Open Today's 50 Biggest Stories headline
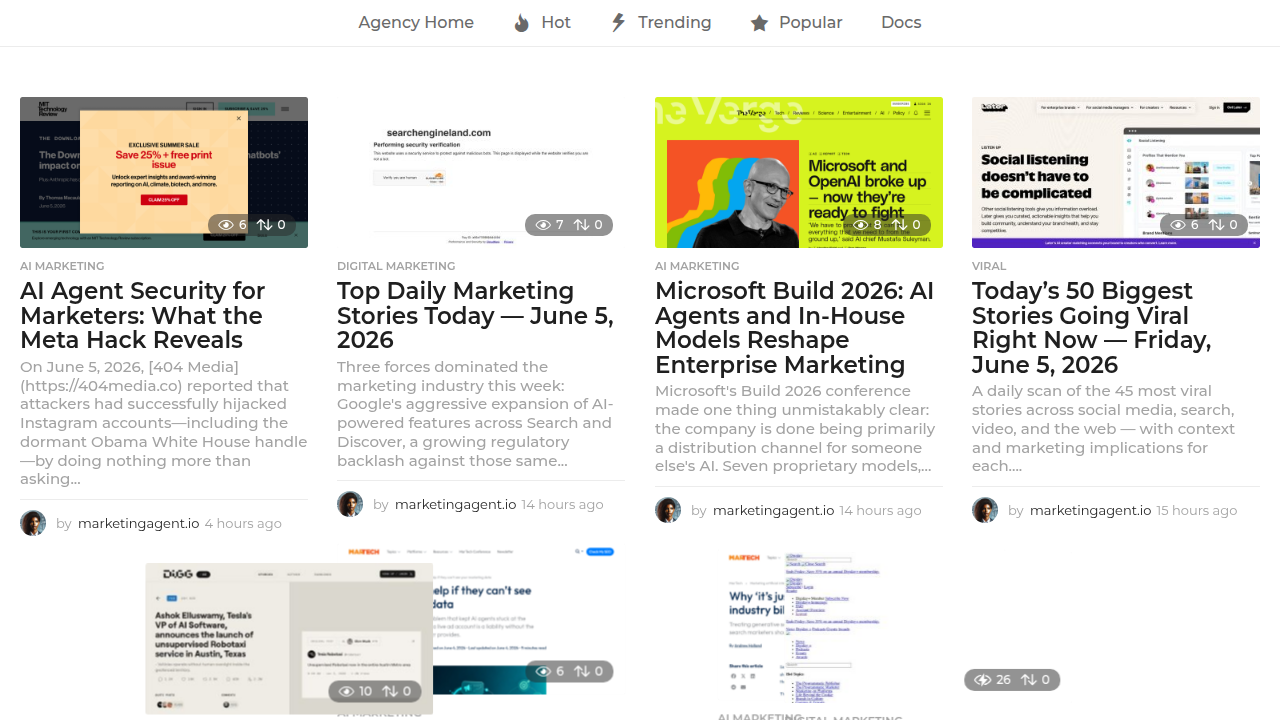Viewport: 1280px width, 720px height. point(1092,327)
